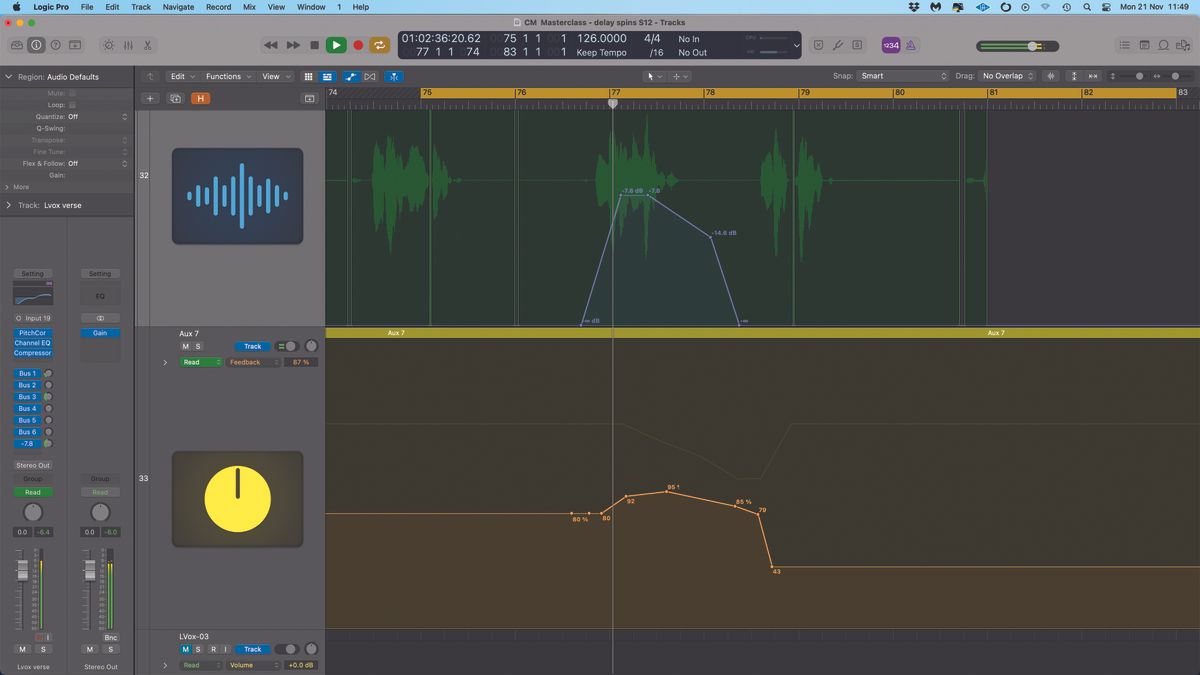Image resolution: width=1200 pixels, height=675 pixels.
Task: Click bar 77 in the timeline ruler
Action: (614, 91)
